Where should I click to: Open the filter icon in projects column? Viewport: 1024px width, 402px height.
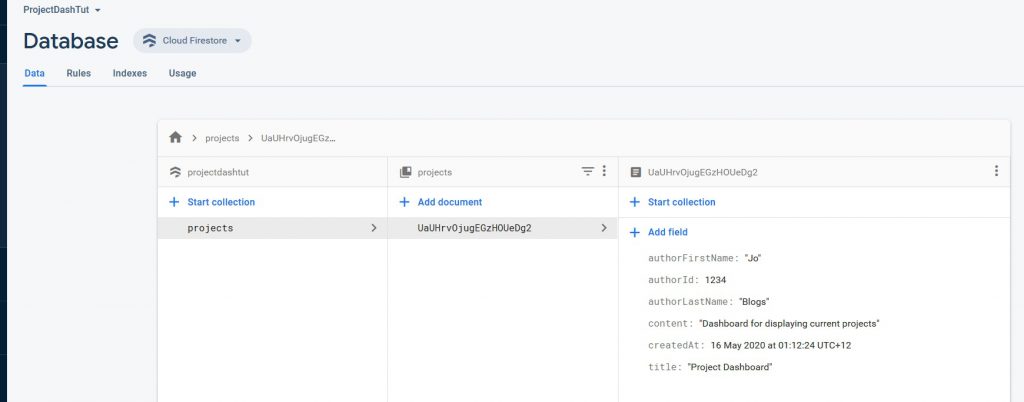[x=588, y=171]
